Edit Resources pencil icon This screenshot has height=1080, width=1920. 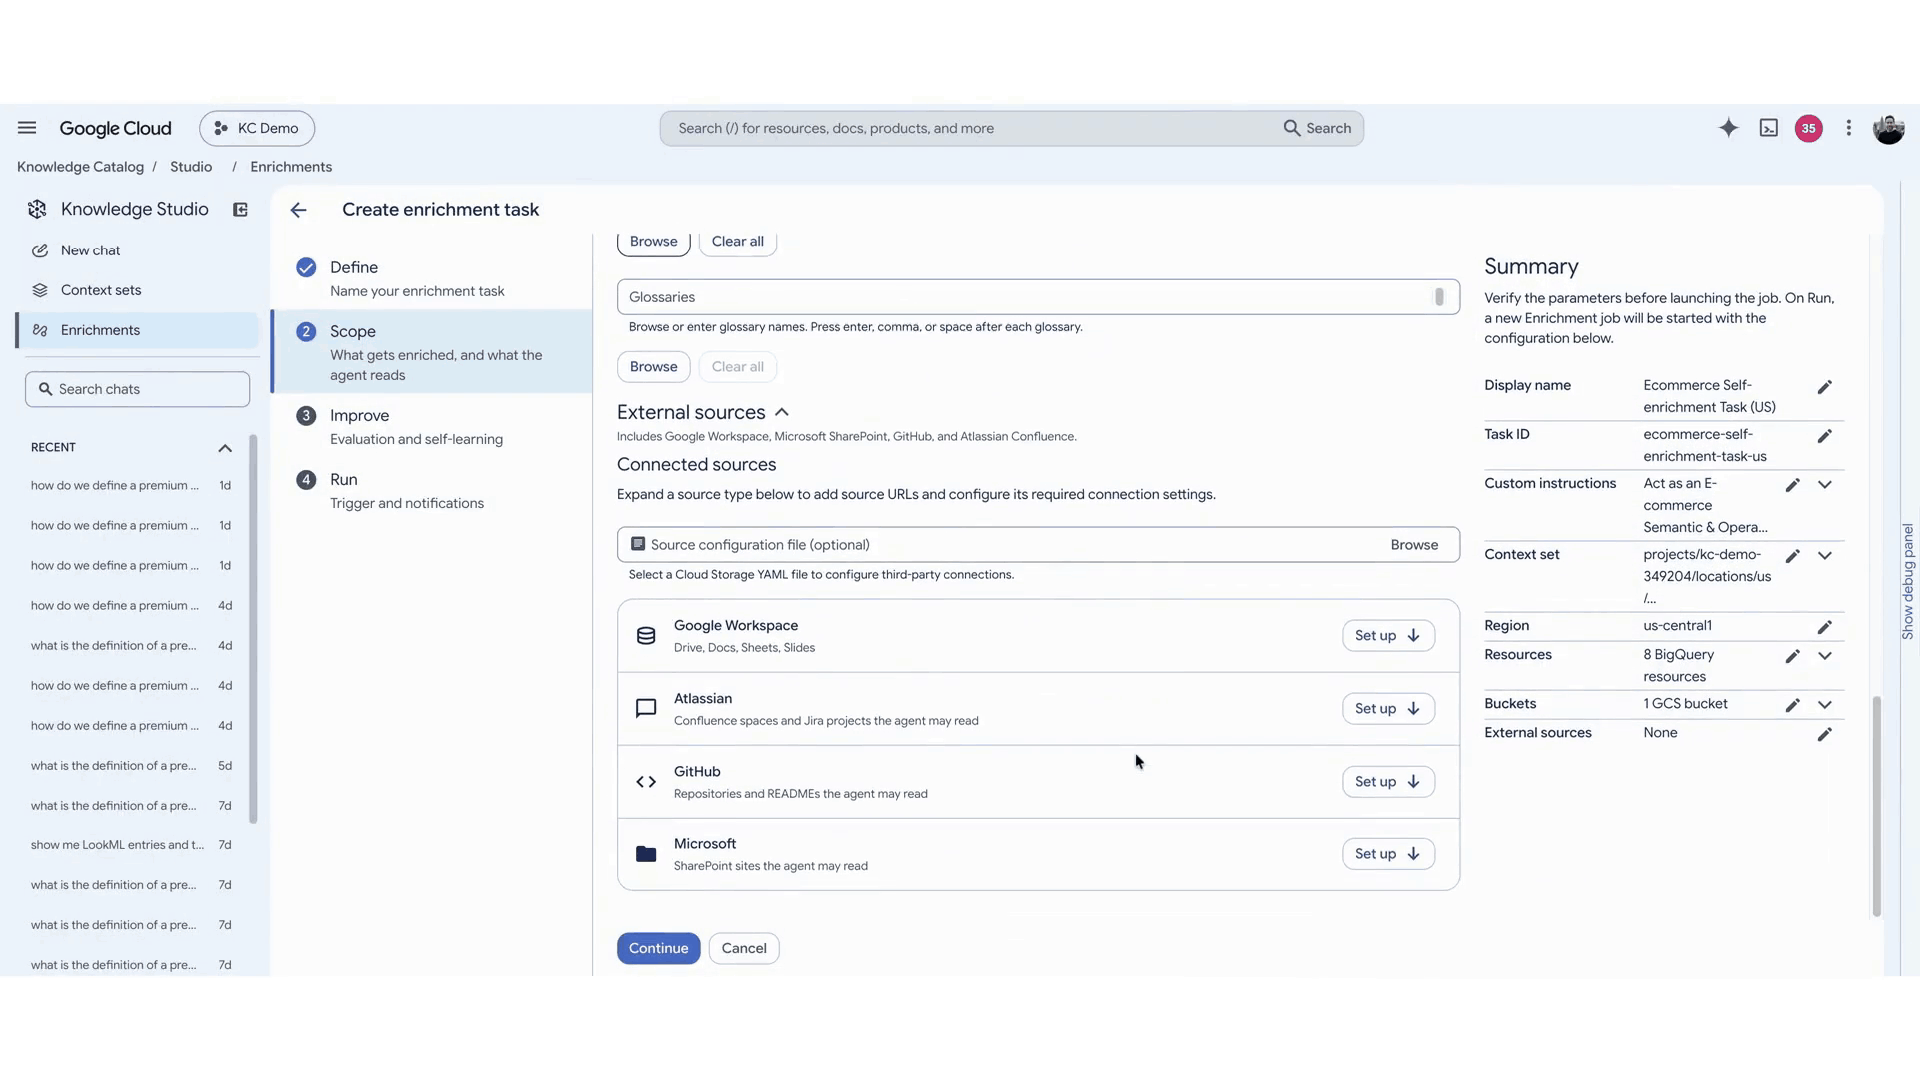(x=1792, y=656)
